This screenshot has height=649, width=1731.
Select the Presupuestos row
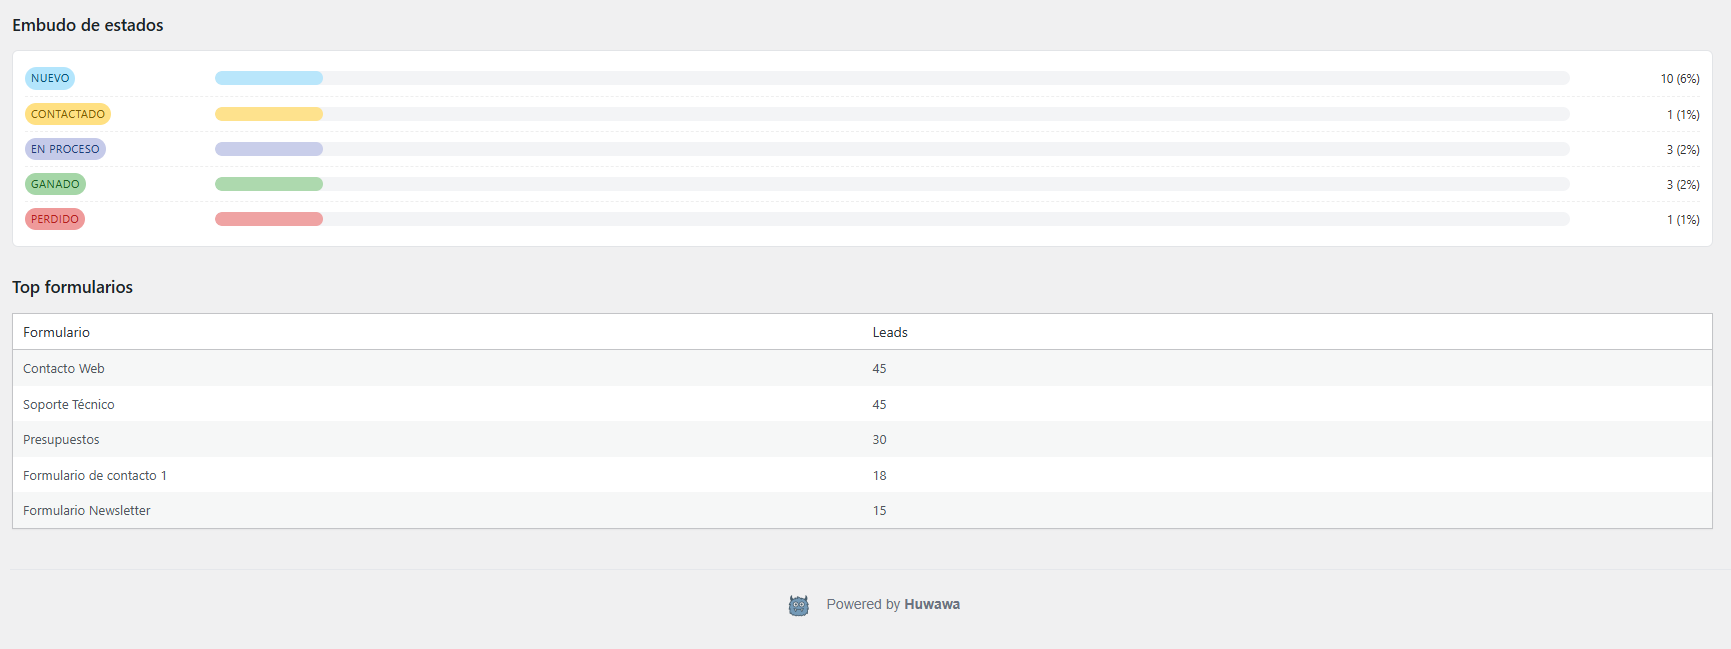pos(61,439)
